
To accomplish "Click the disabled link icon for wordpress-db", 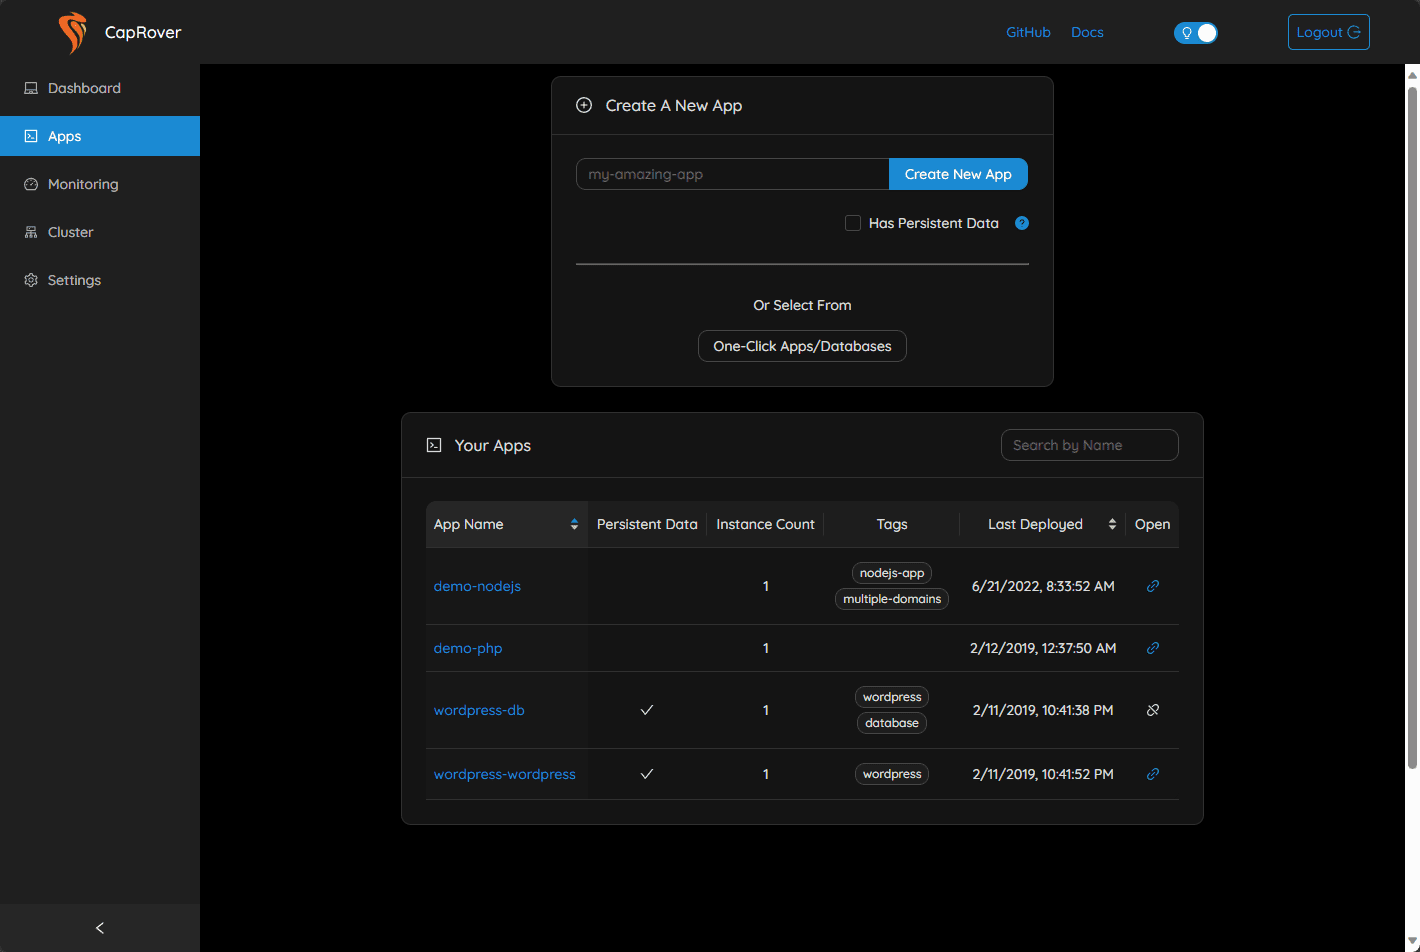I will [x=1153, y=710].
